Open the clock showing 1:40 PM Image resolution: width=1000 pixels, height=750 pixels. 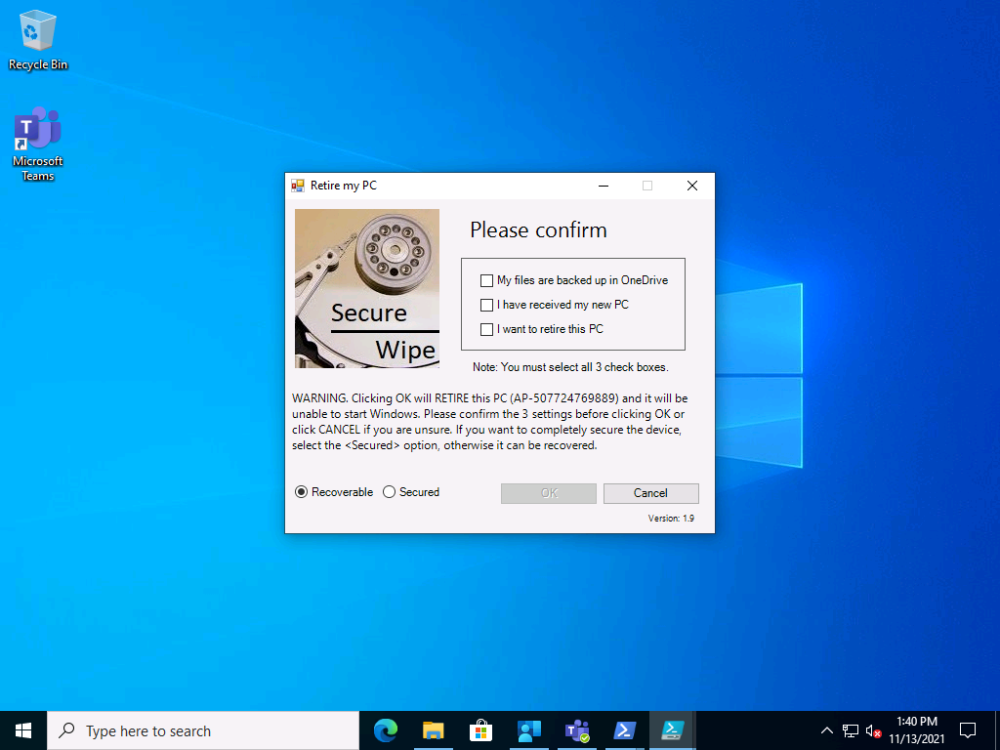(x=916, y=731)
